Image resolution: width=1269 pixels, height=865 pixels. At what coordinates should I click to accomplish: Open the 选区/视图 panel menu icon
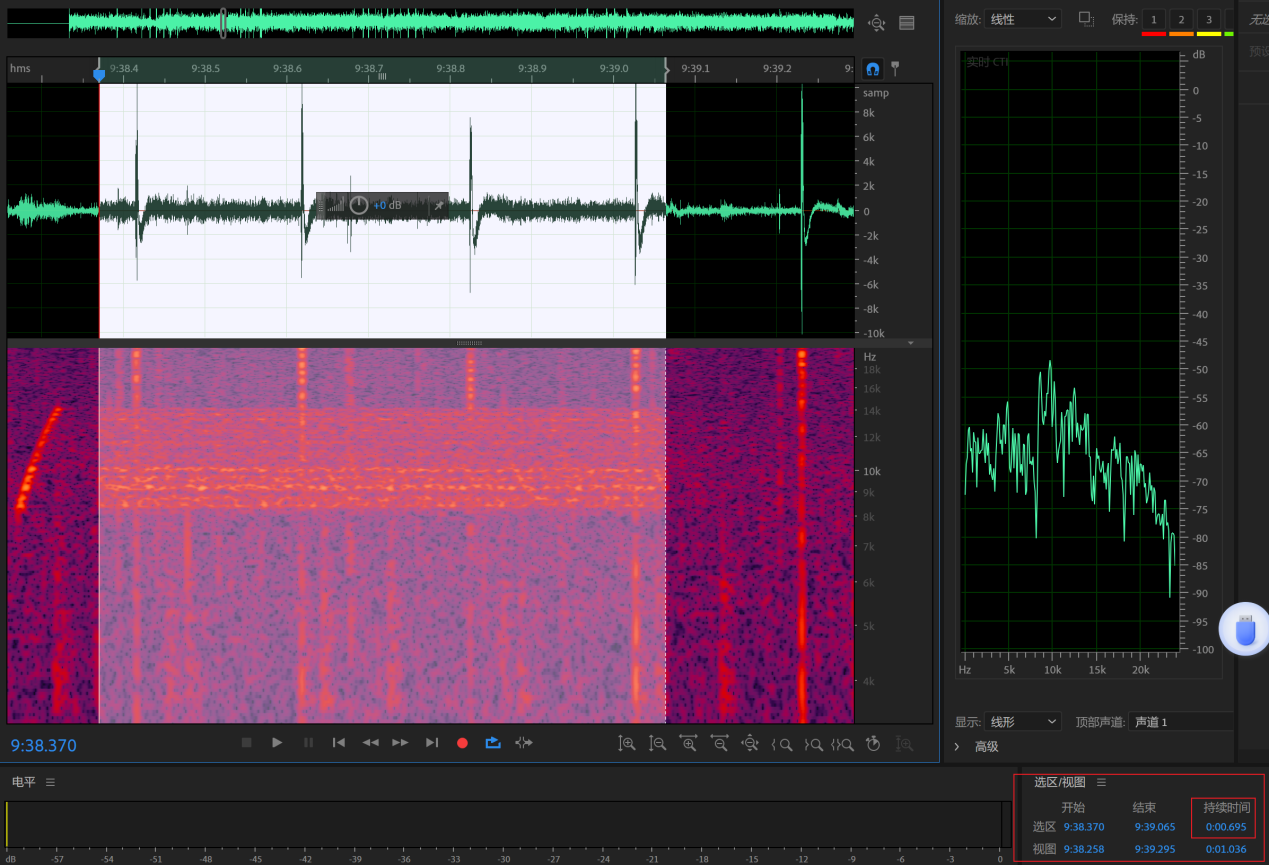click(x=1101, y=782)
